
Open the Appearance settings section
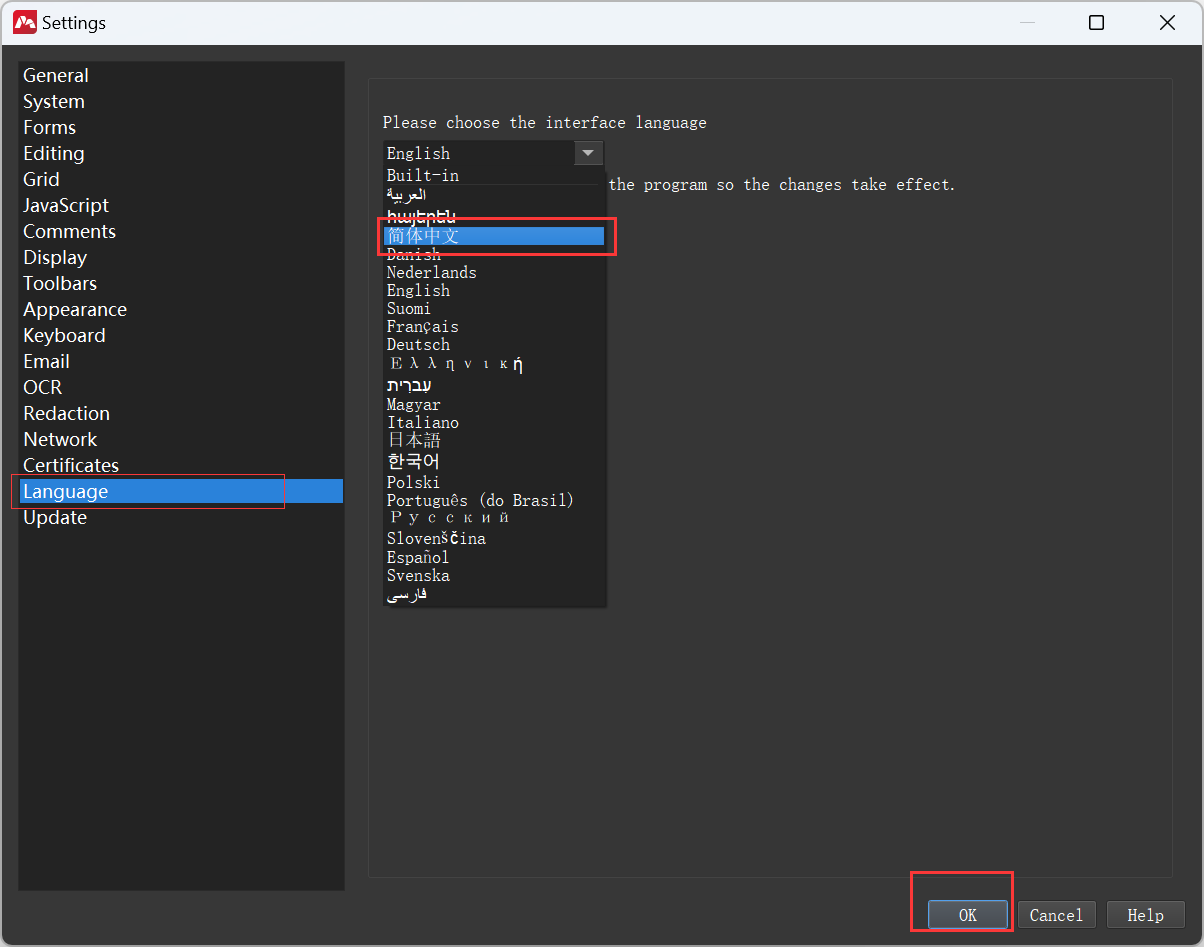(x=75, y=310)
